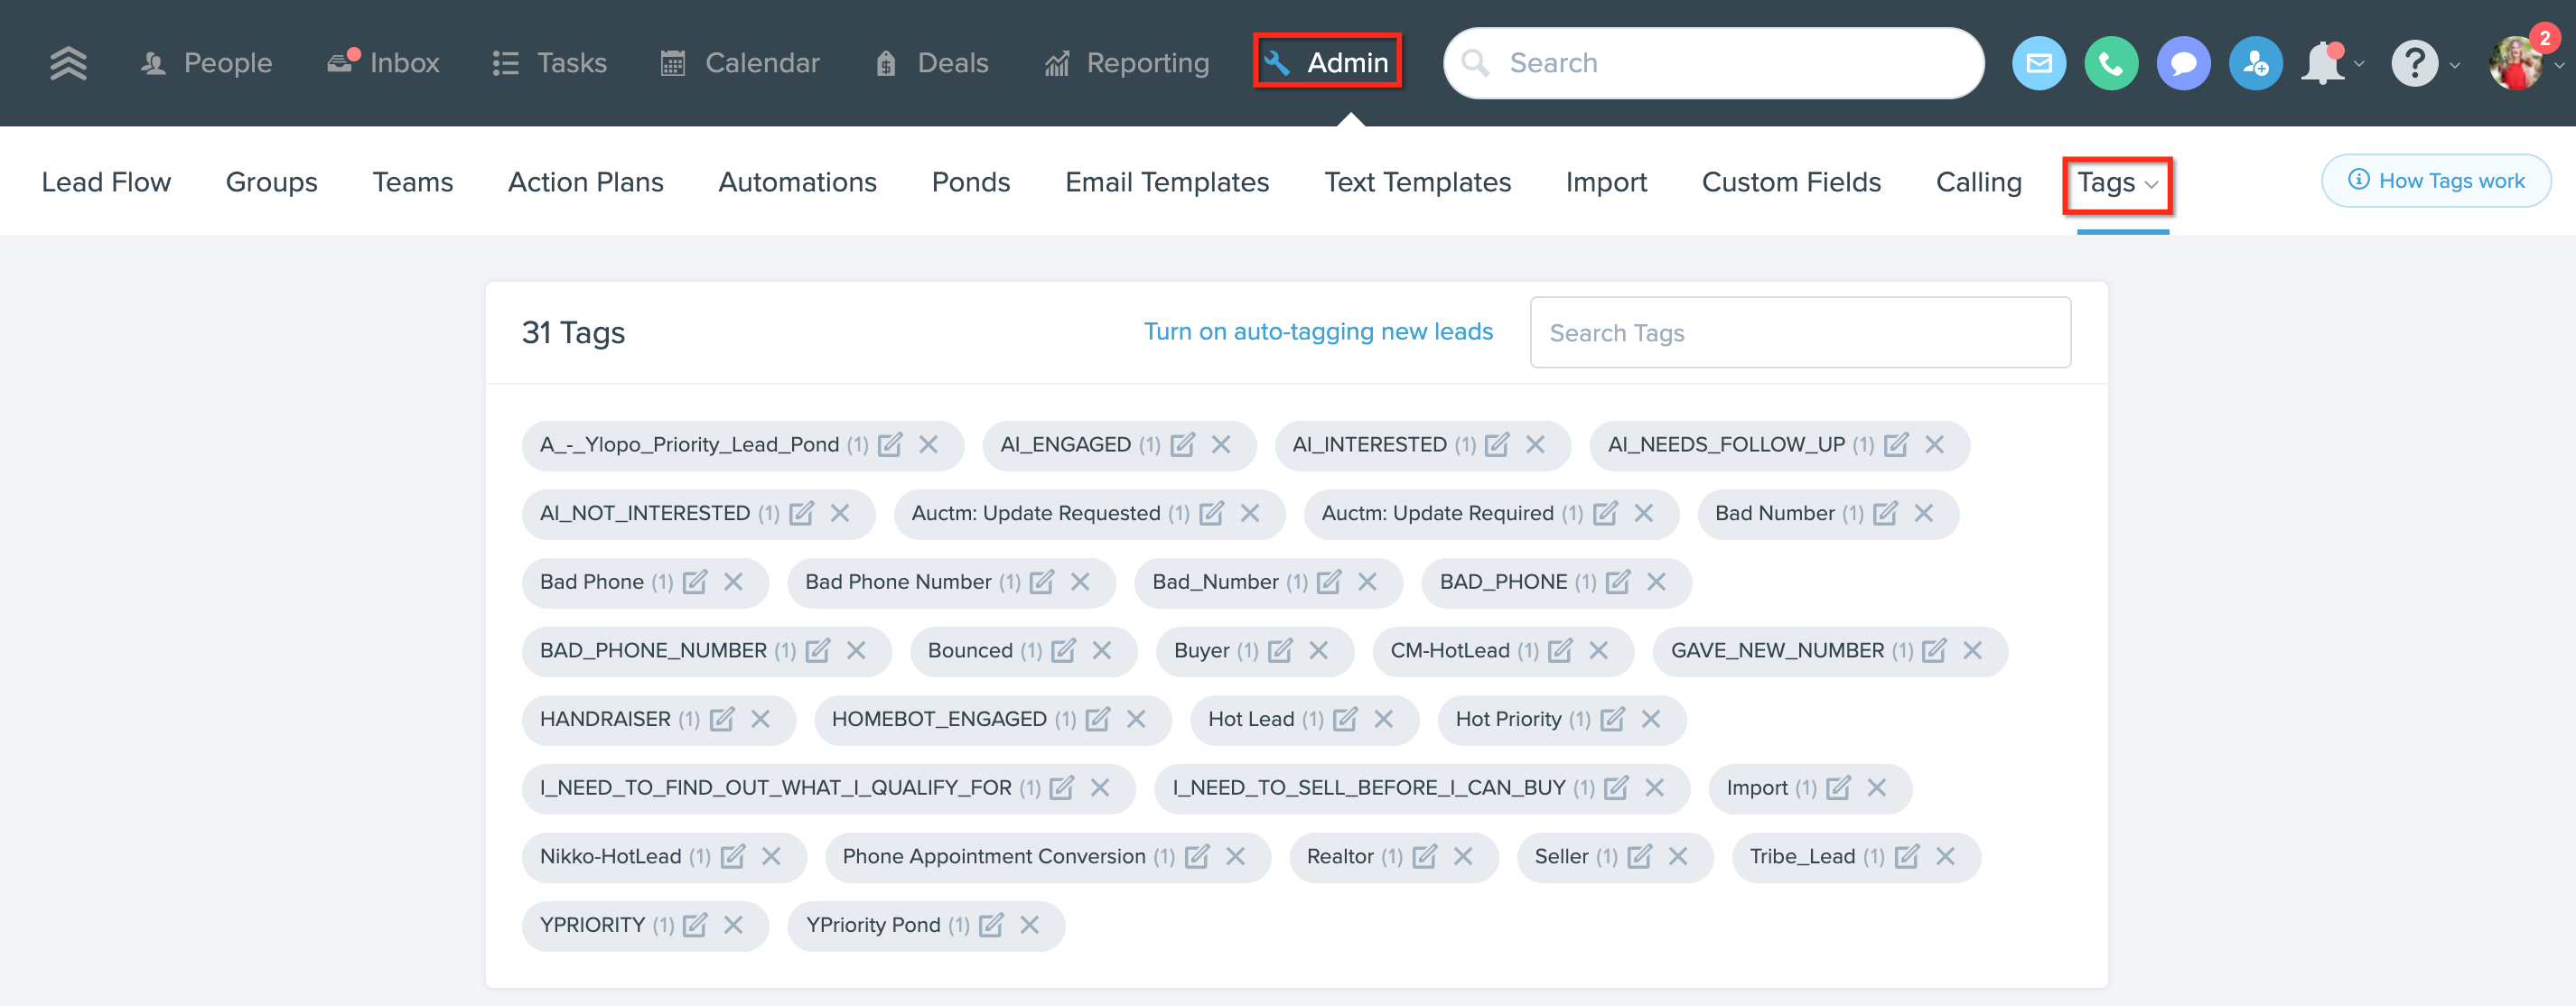Screen dimensions: 2576x1006
Task: Remove the A_-_Ylopo_Priority_Lead_Pond tag
Action: pos(928,444)
